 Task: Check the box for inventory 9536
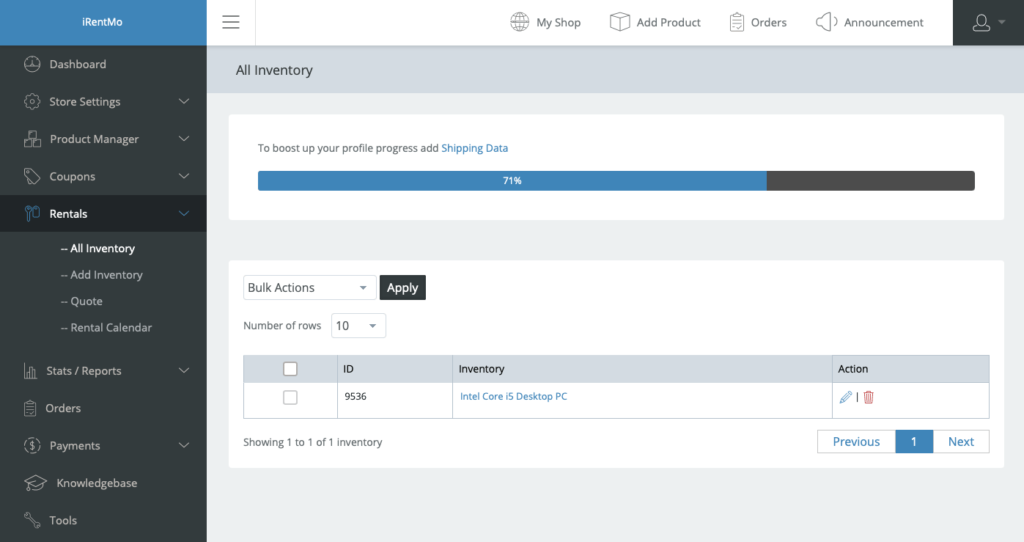click(290, 397)
